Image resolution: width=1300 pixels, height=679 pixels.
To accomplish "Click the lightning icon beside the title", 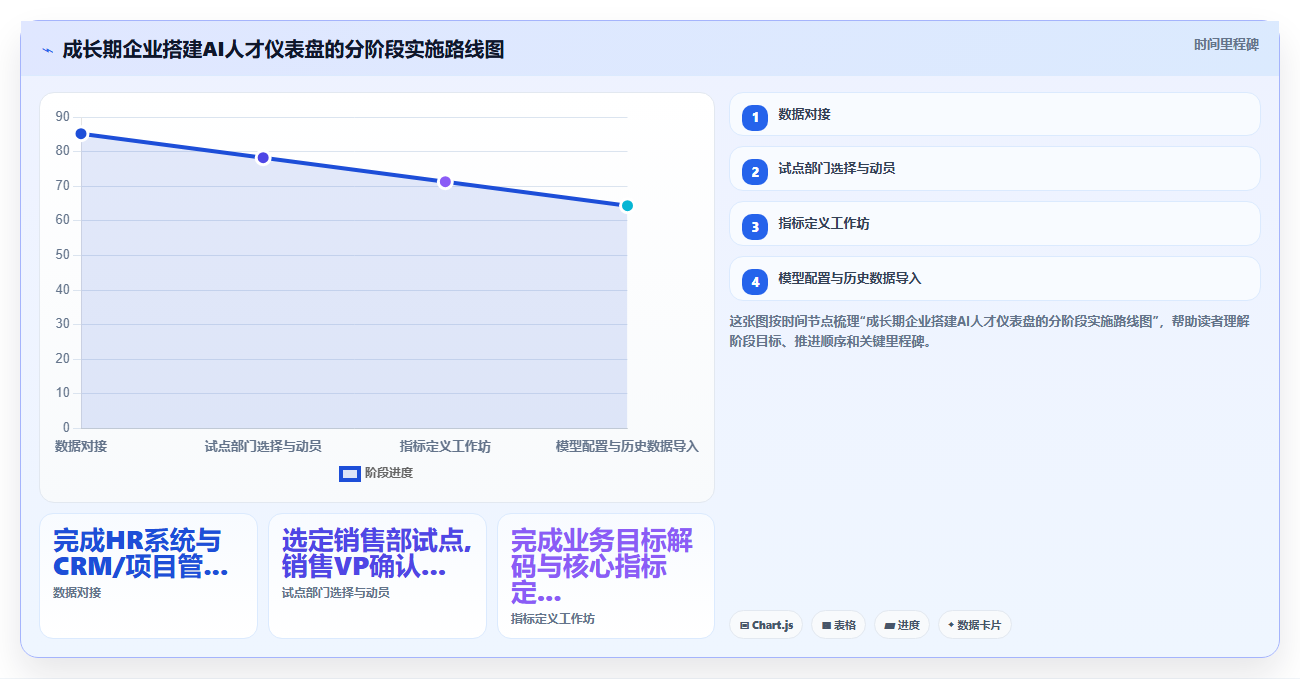I will click(x=47, y=50).
